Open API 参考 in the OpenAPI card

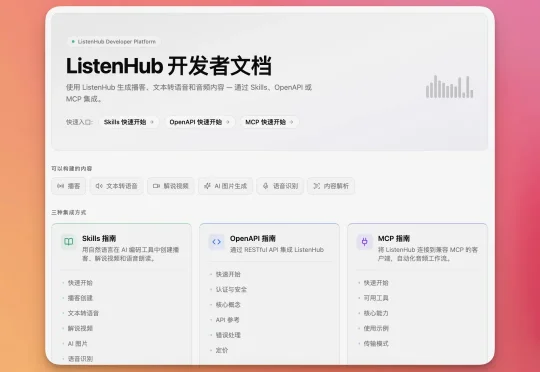pos(227,320)
